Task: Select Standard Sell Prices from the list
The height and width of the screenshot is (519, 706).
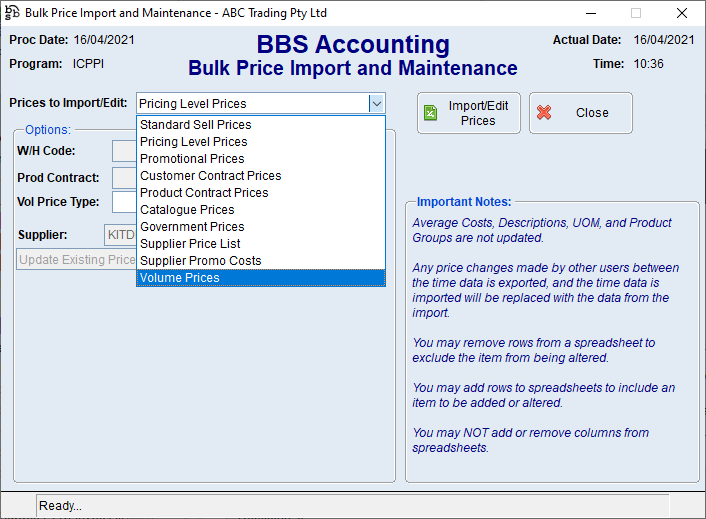Action: [195, 125]
